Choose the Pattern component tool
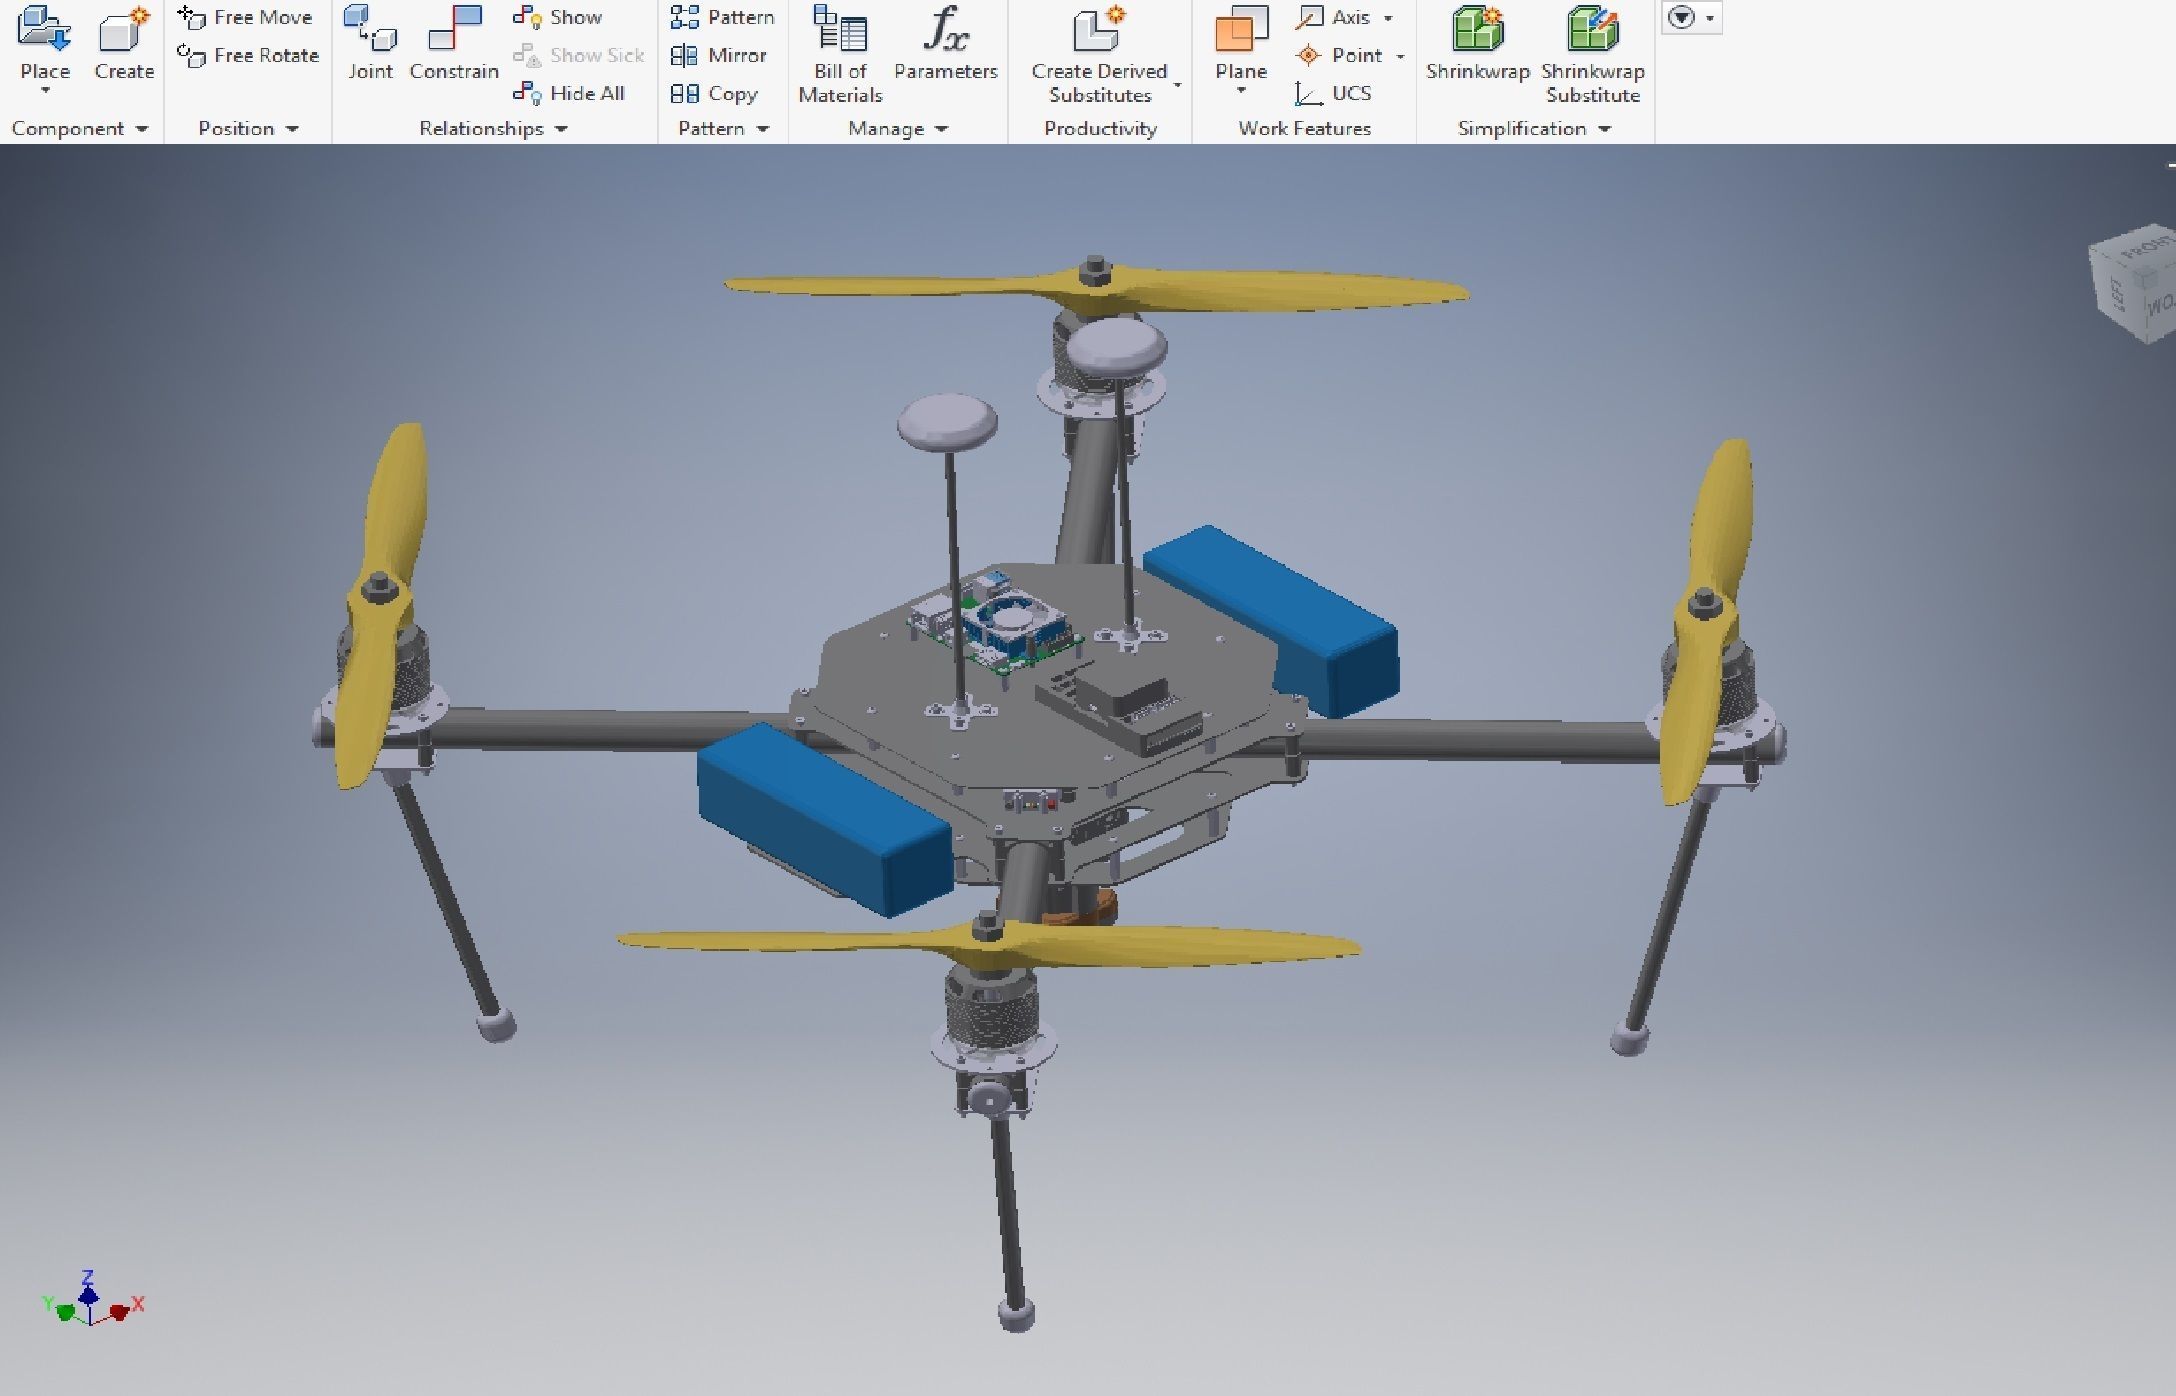This screenshot has height=1396, width=2176. (722, 17)
